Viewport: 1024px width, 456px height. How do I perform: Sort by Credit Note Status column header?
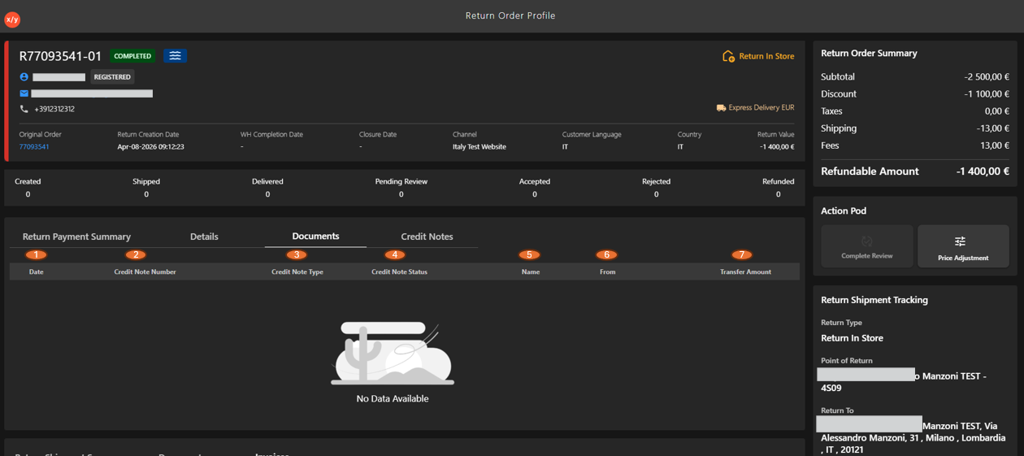tap(399, 272)
